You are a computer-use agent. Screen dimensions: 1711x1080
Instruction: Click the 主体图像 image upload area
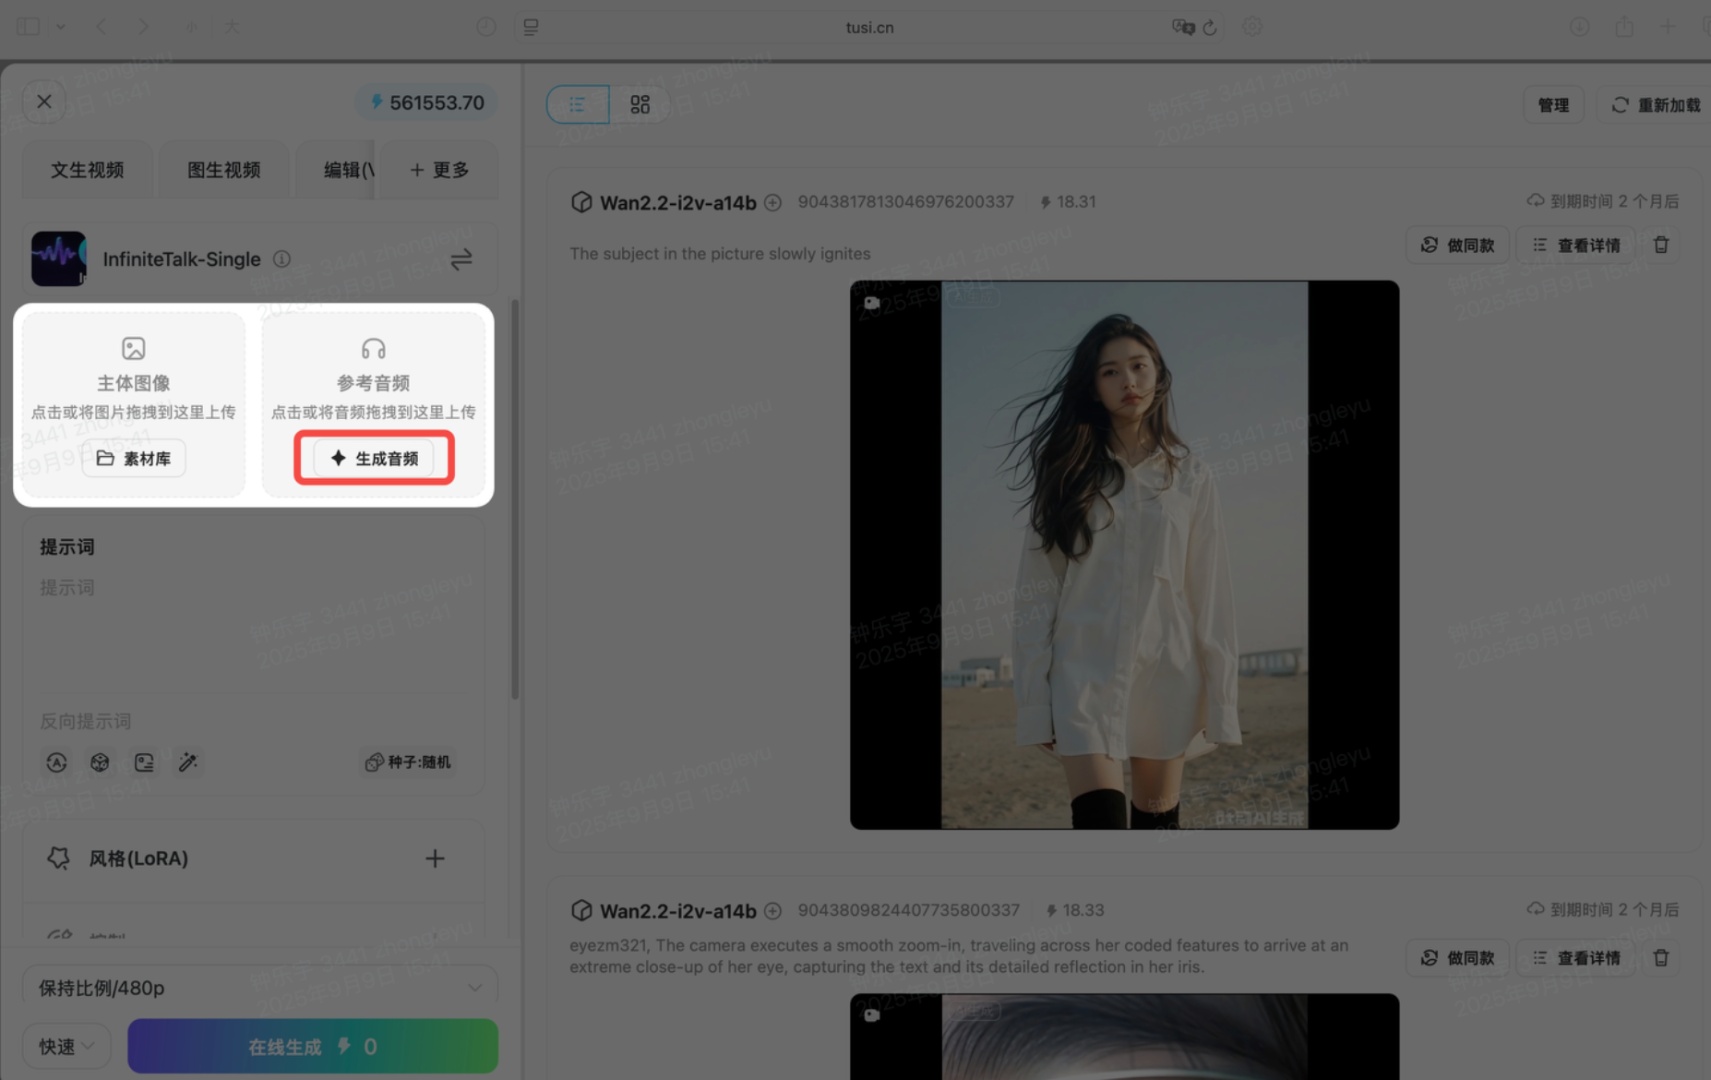click(x=134, y=380)
